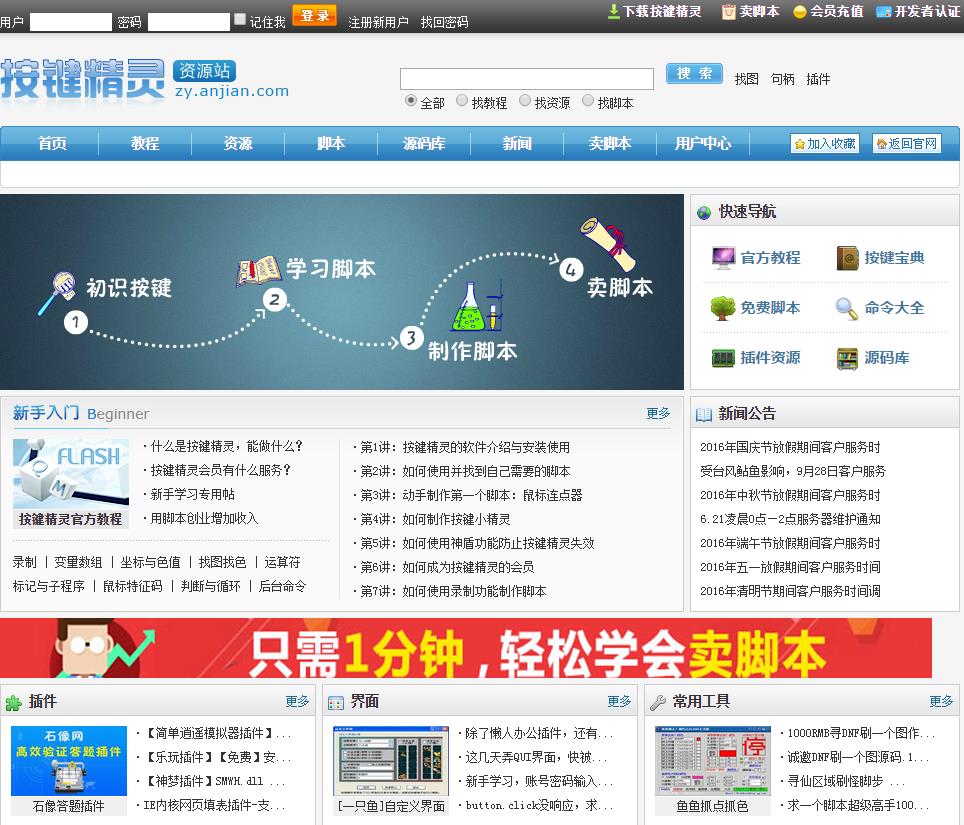964x825 pixels.
Task: Focus the 用户 username input field
Action: pyautogui.click(x=71, y=22)
